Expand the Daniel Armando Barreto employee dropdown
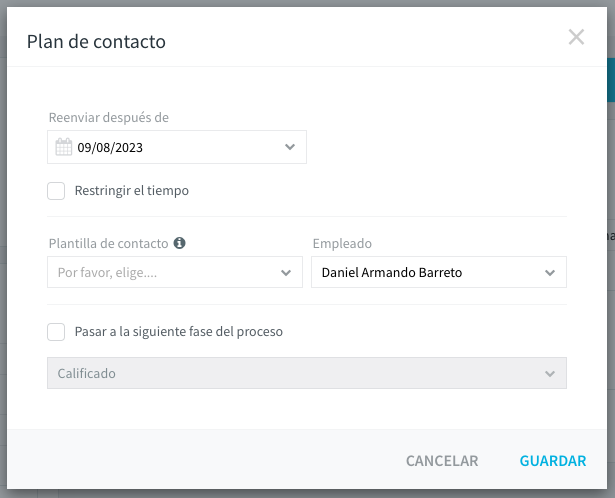 coord(439,272)
